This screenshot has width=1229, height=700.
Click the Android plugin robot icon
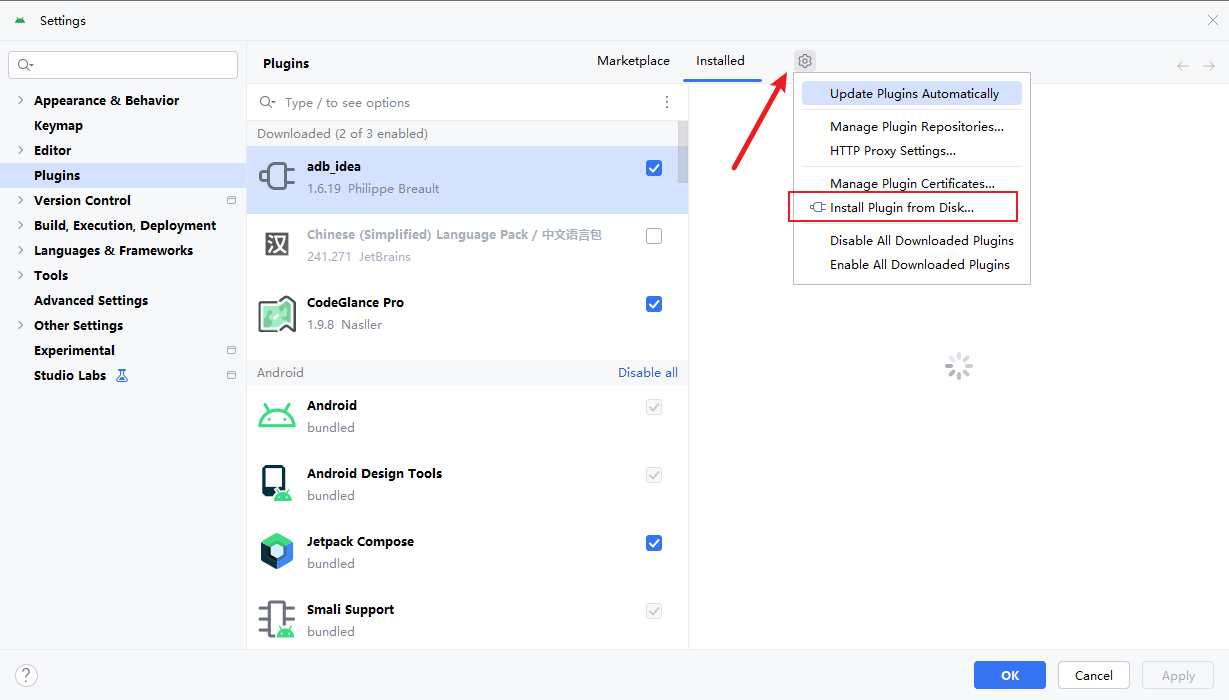click(277, 416)
